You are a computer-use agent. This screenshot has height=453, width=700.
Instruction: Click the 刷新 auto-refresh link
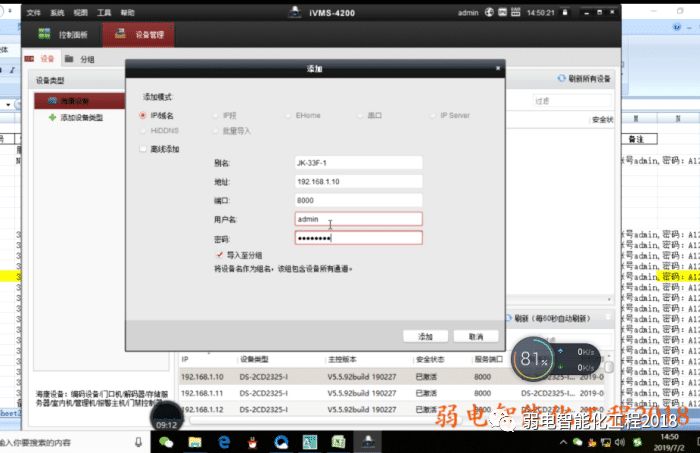coord(548,318)
